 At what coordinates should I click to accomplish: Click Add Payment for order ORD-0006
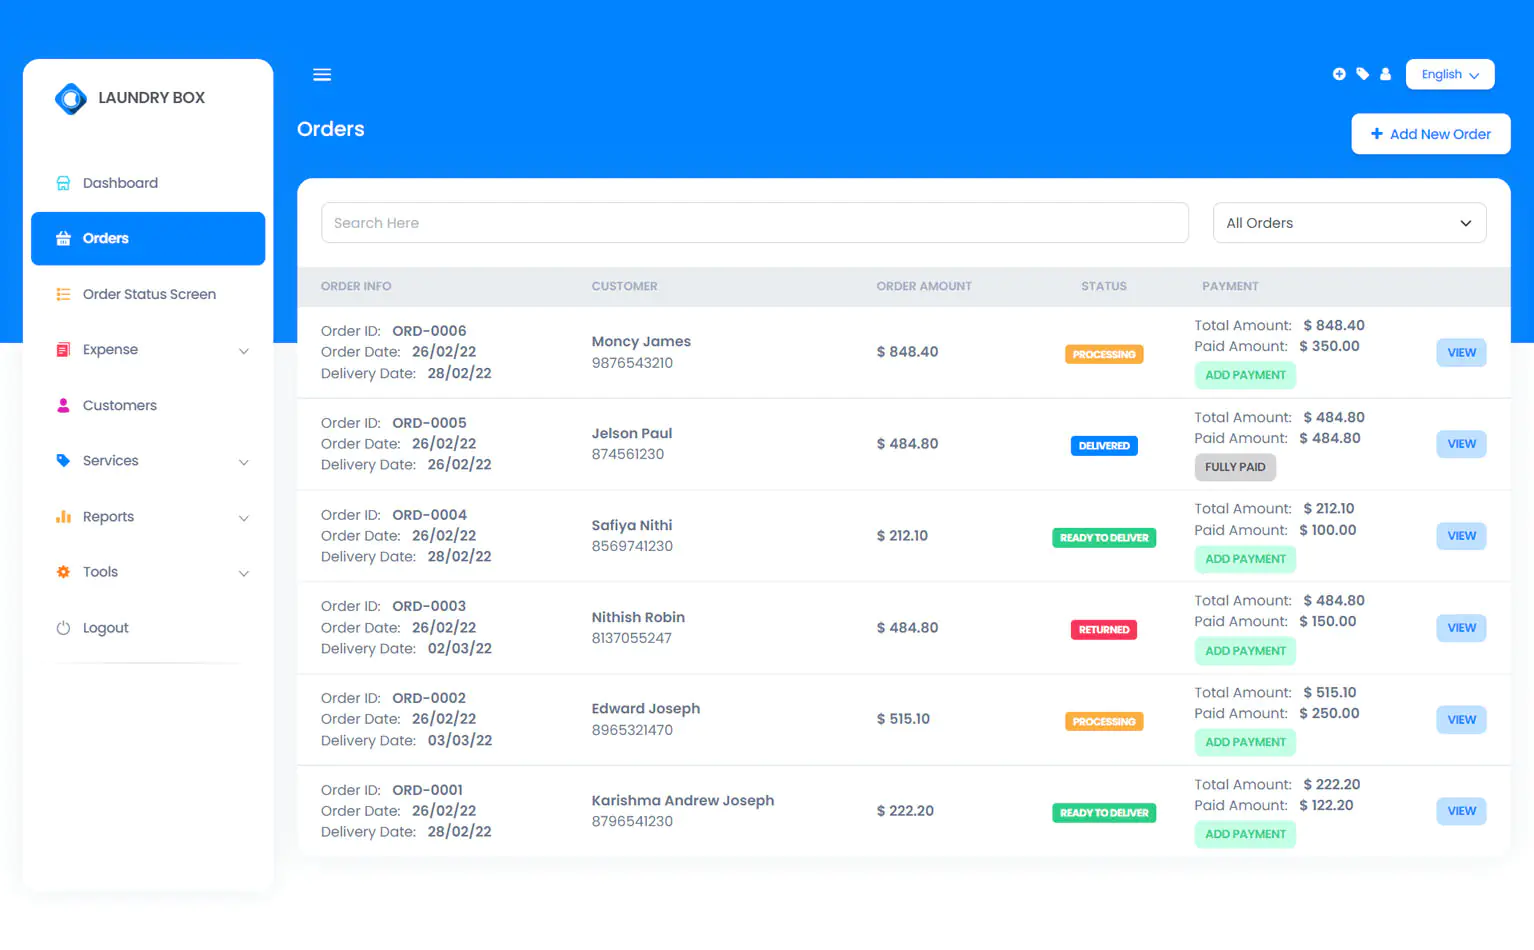coord(1245,375)
